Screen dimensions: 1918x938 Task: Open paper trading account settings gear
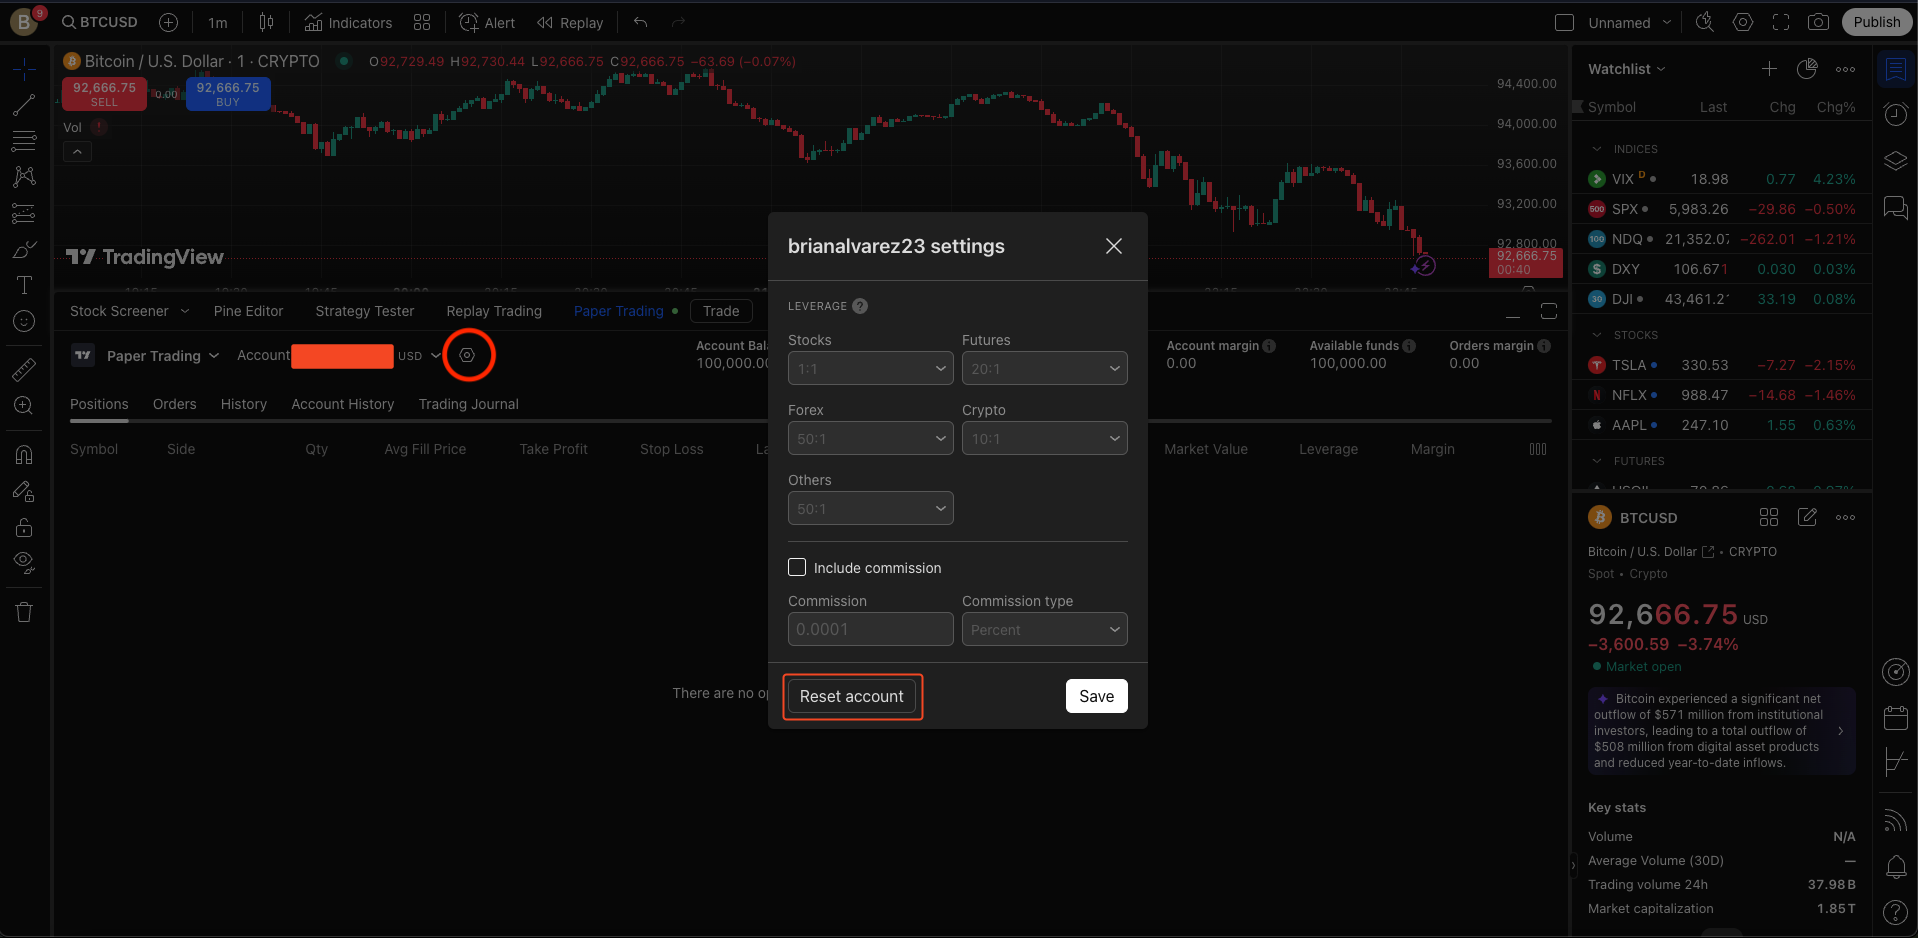pyautogui.click(x=467, y=355)
